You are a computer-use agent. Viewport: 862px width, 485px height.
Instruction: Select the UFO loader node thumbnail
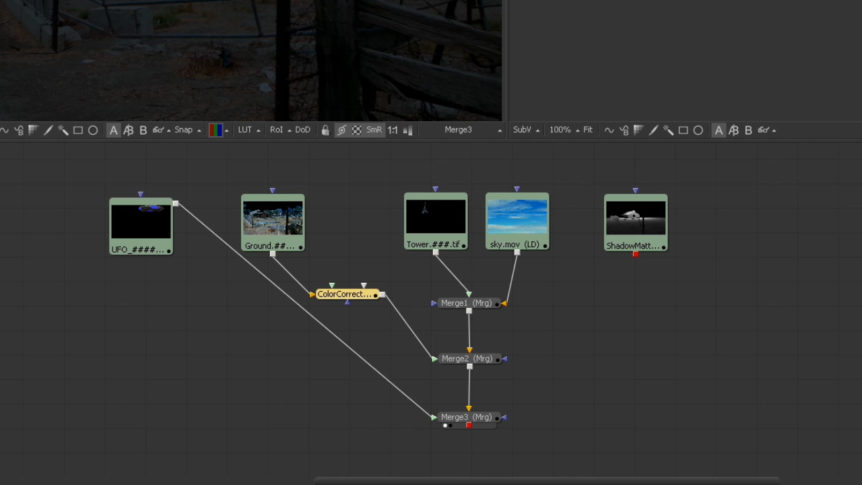tap(141, 222)
